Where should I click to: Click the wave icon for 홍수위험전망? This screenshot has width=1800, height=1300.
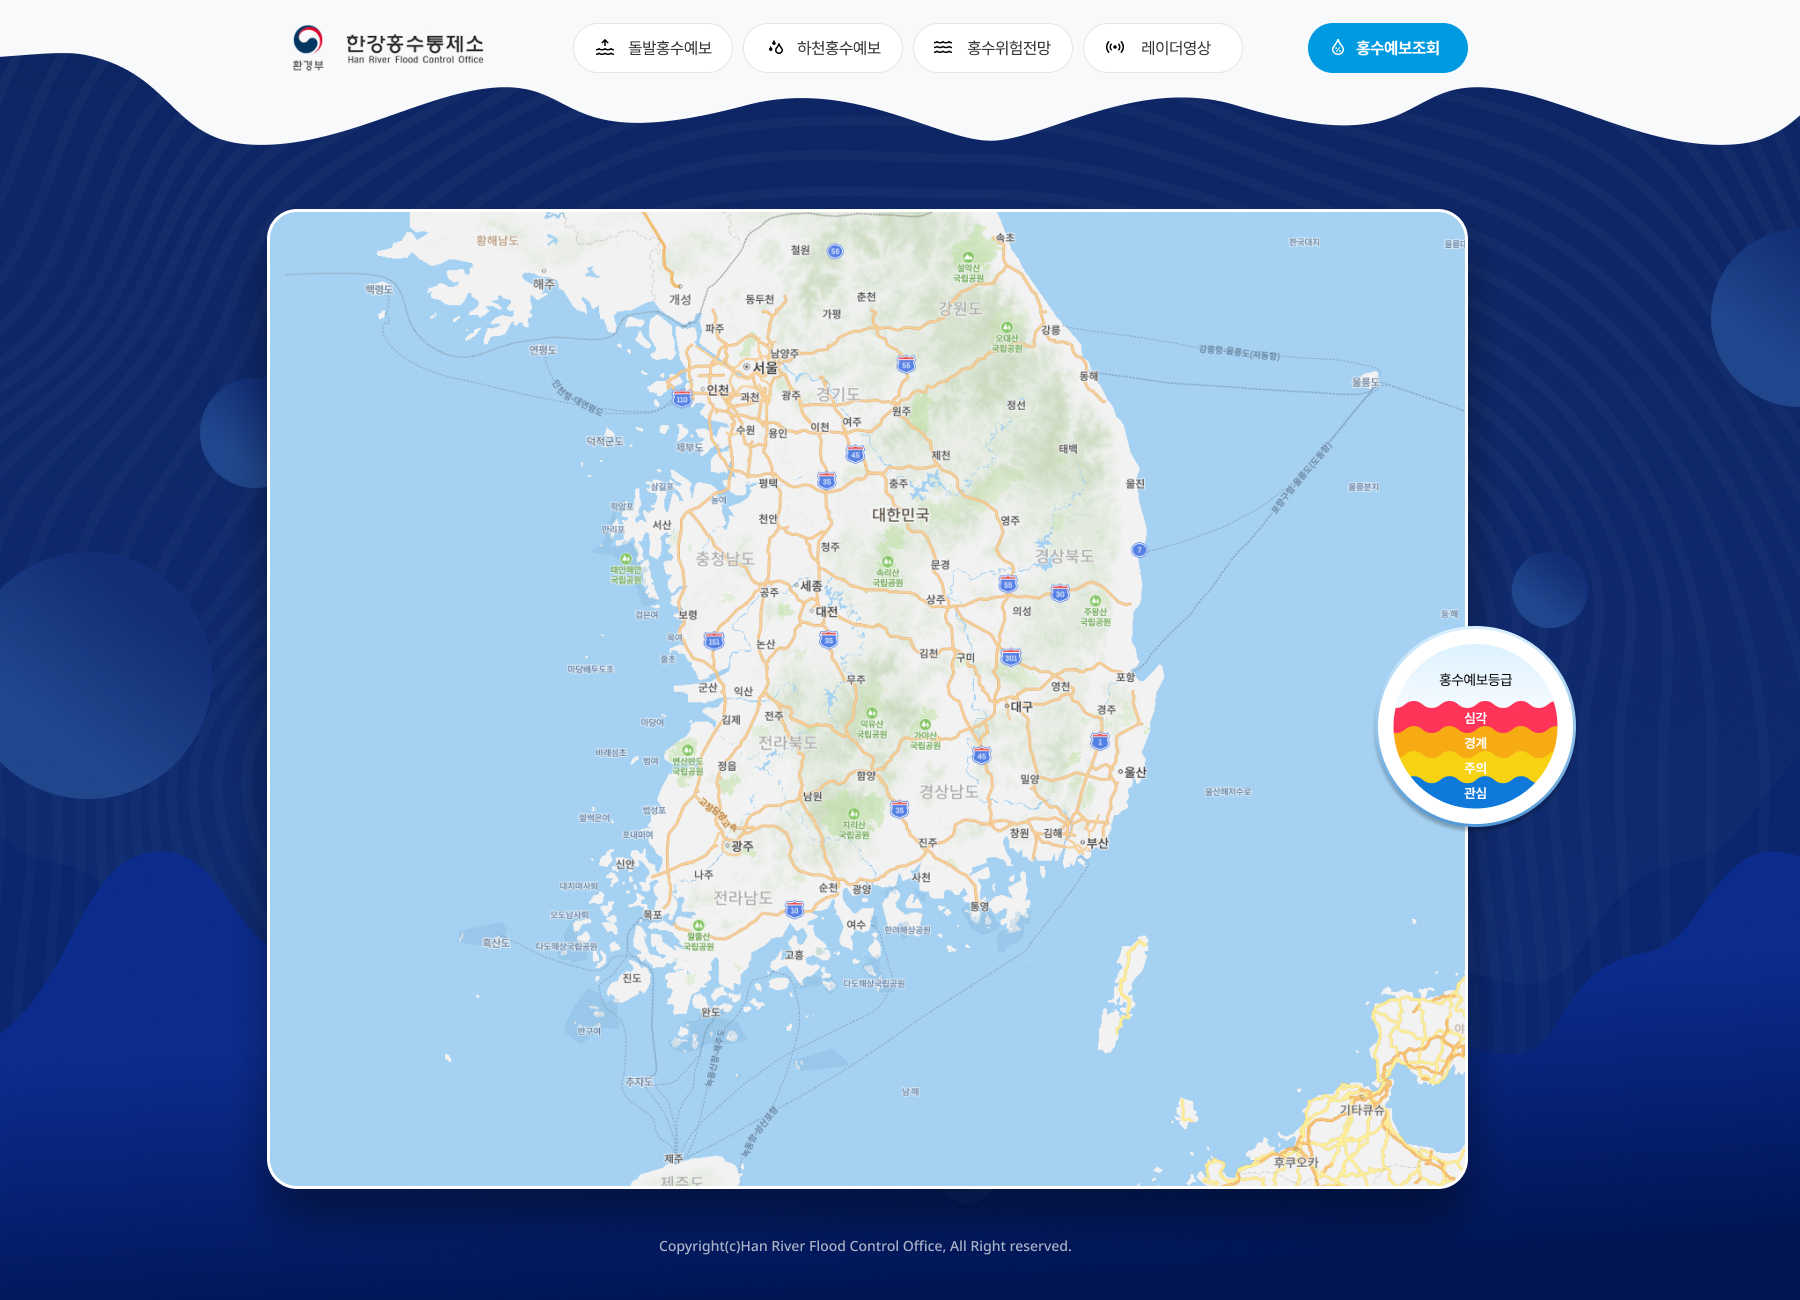click(943, 48)
